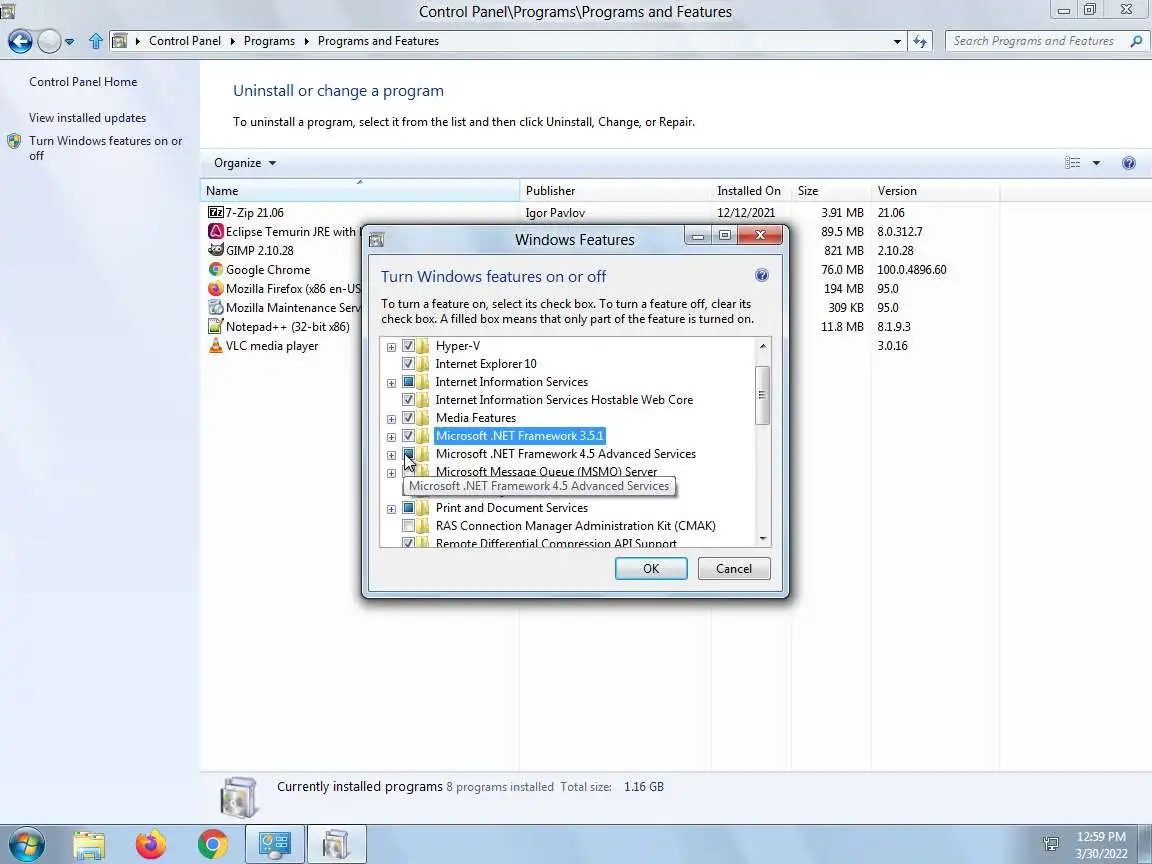Expand the Media Features node
The height and width of the screenshot is (864, 1152).
tap(392, 419)
